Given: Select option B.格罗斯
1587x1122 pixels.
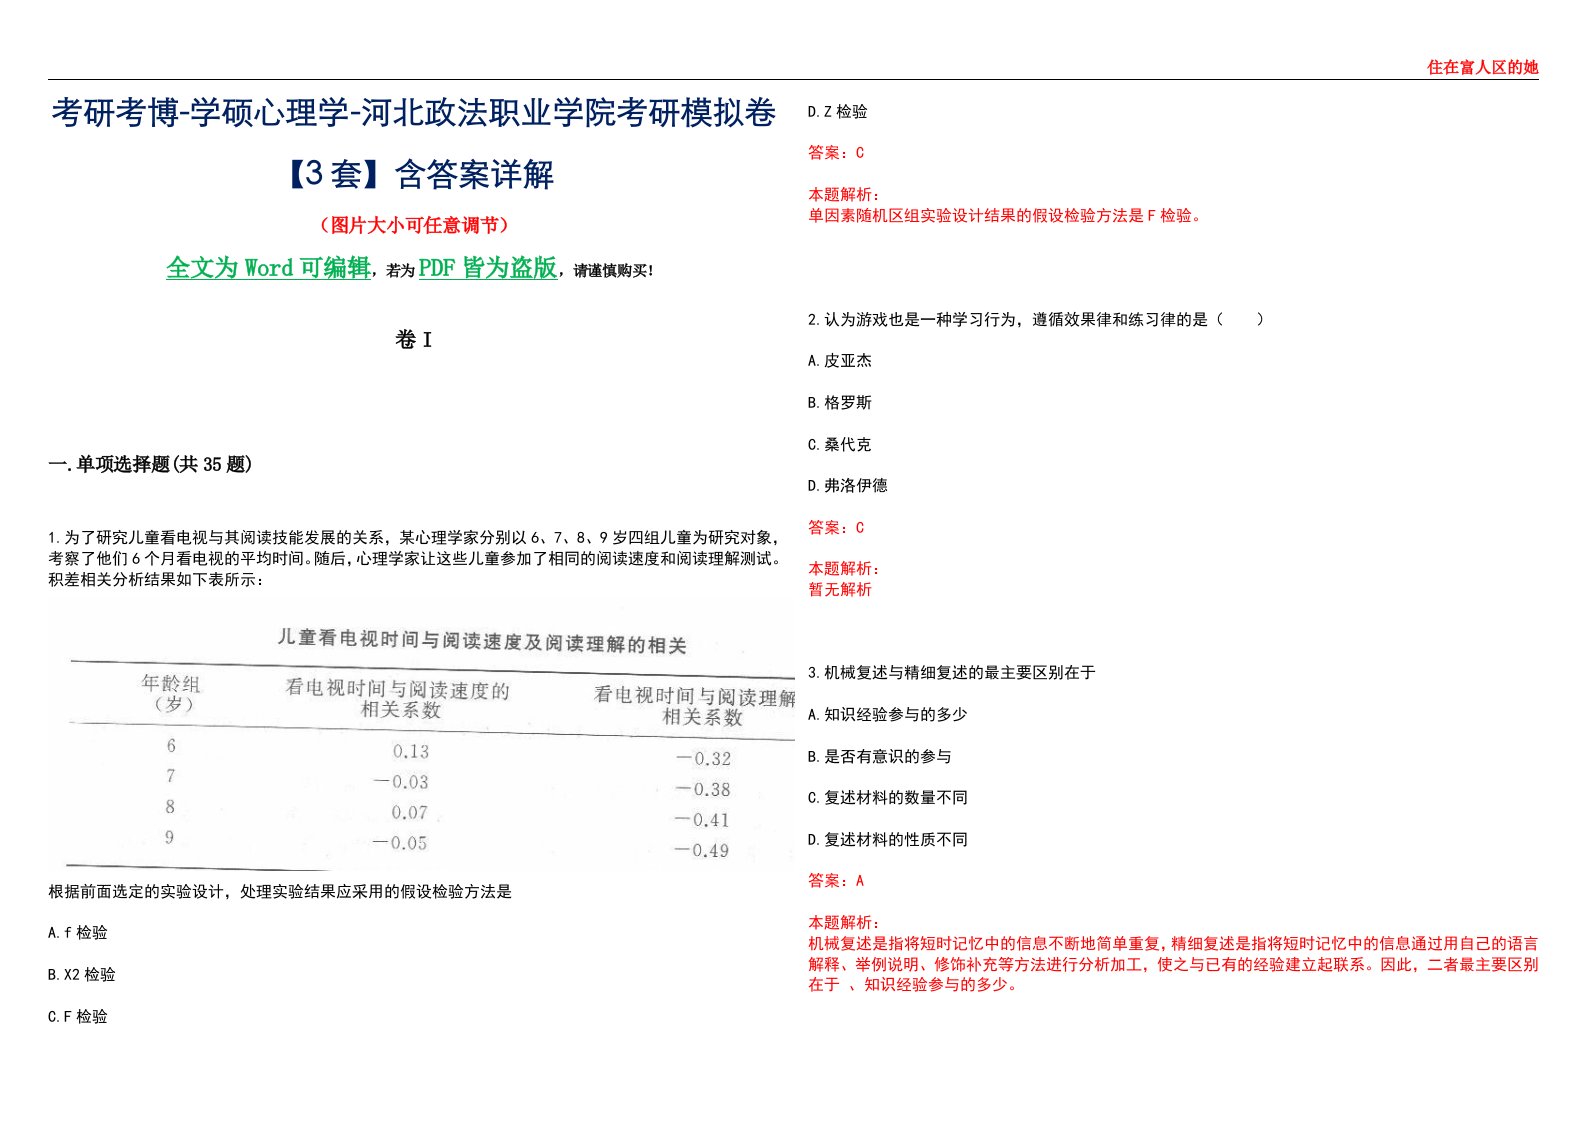Looking at the screenshot, I should pyautogui.click(x=840, y=403).
